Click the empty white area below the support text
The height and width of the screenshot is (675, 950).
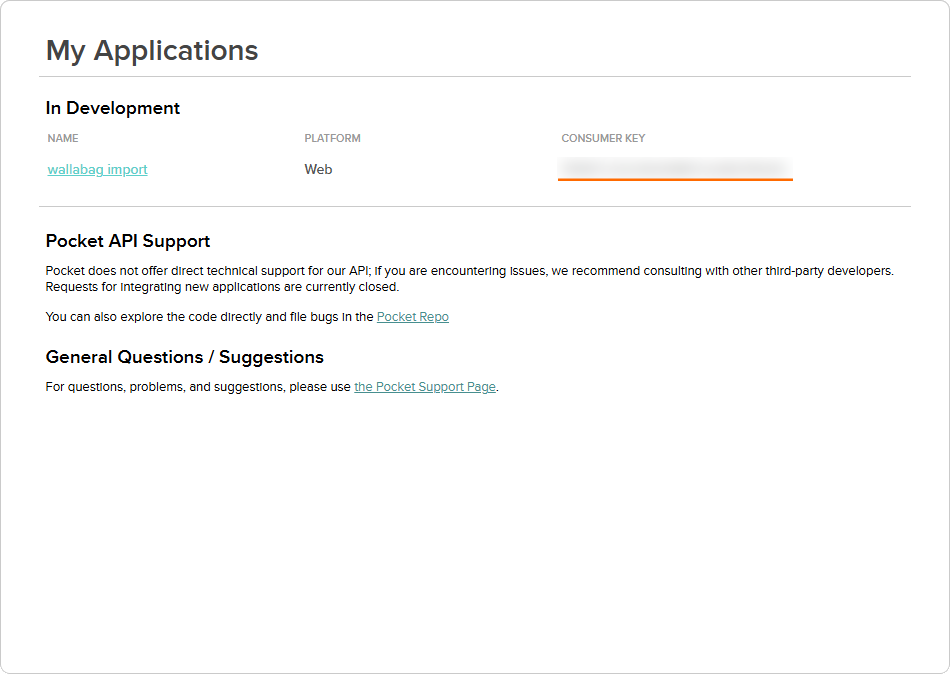point(475,533)
